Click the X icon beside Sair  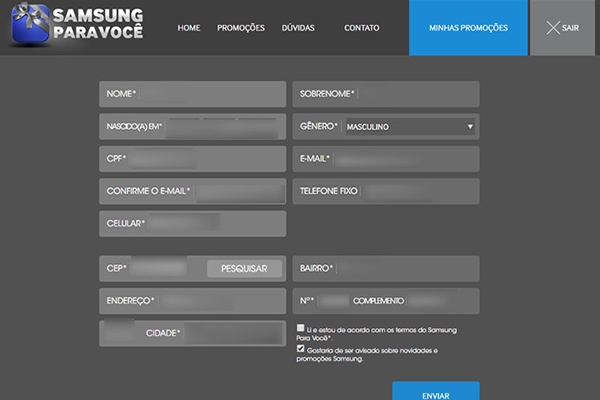(x=553, y=28)
